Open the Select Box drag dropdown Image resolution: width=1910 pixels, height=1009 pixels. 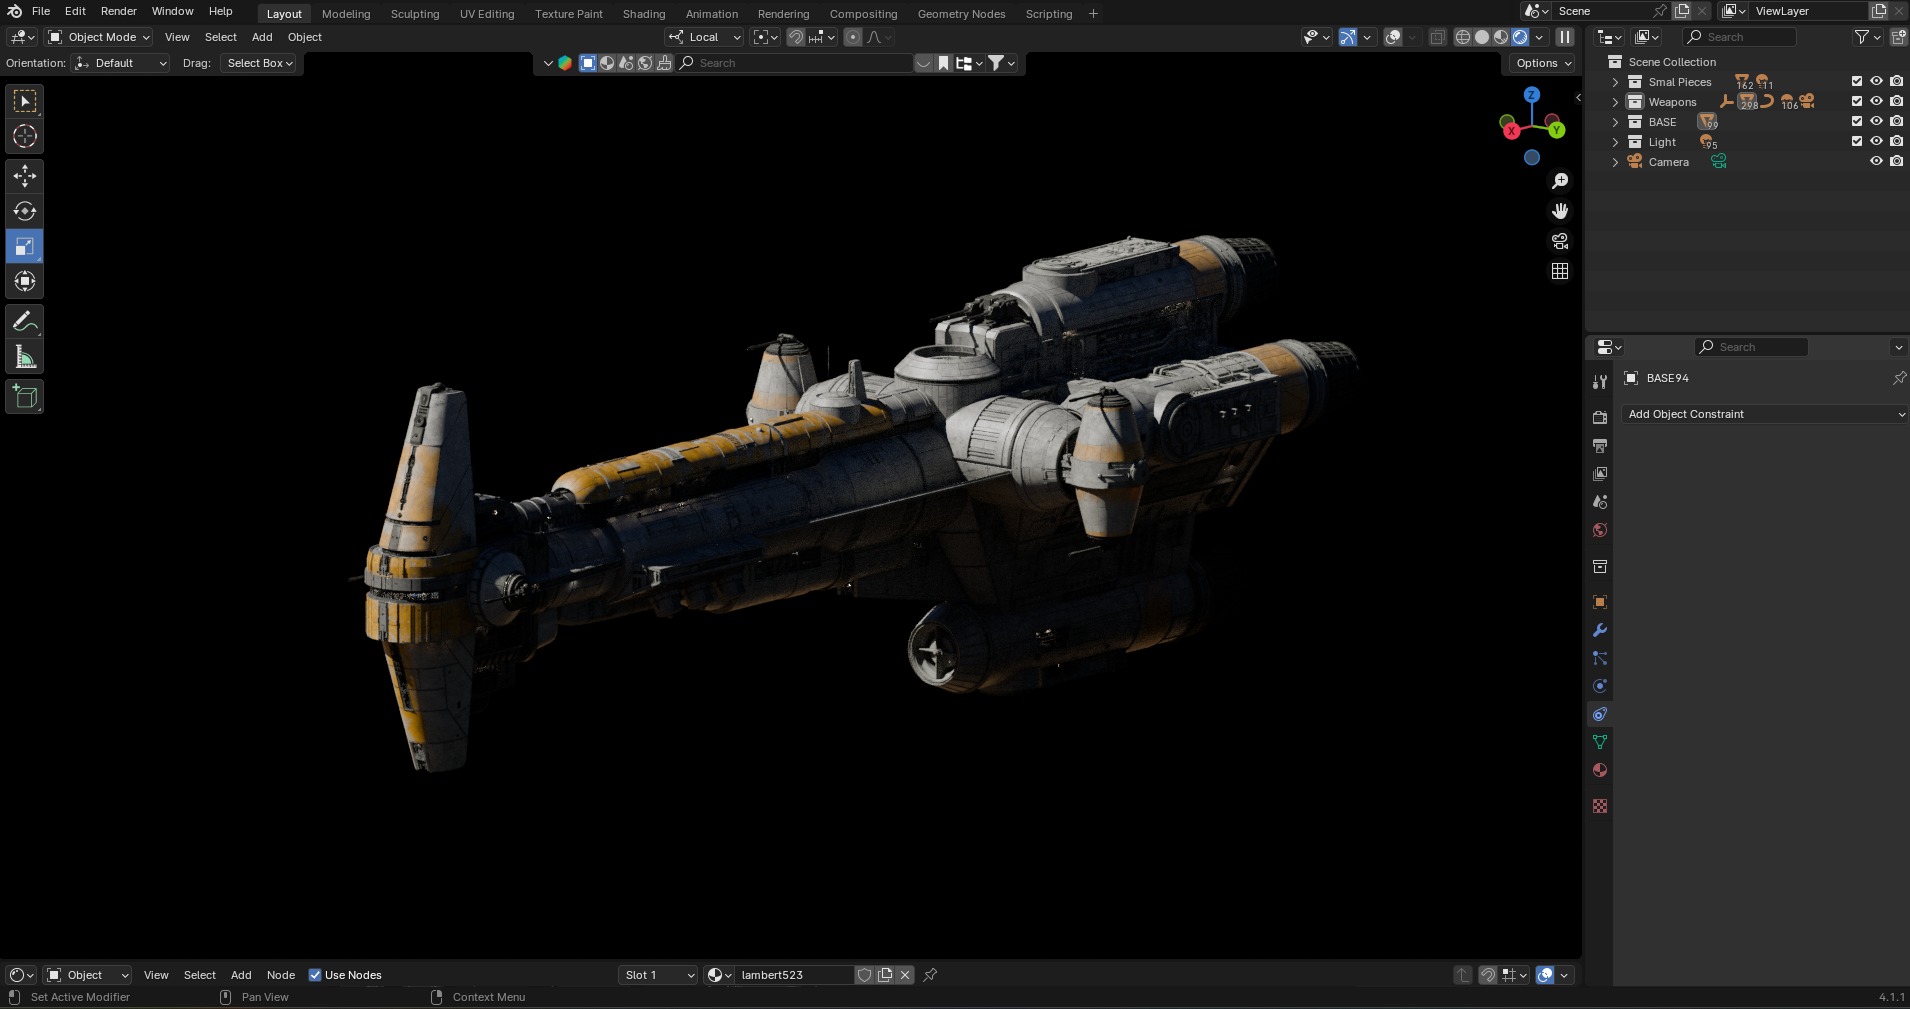tap(259, 63)
